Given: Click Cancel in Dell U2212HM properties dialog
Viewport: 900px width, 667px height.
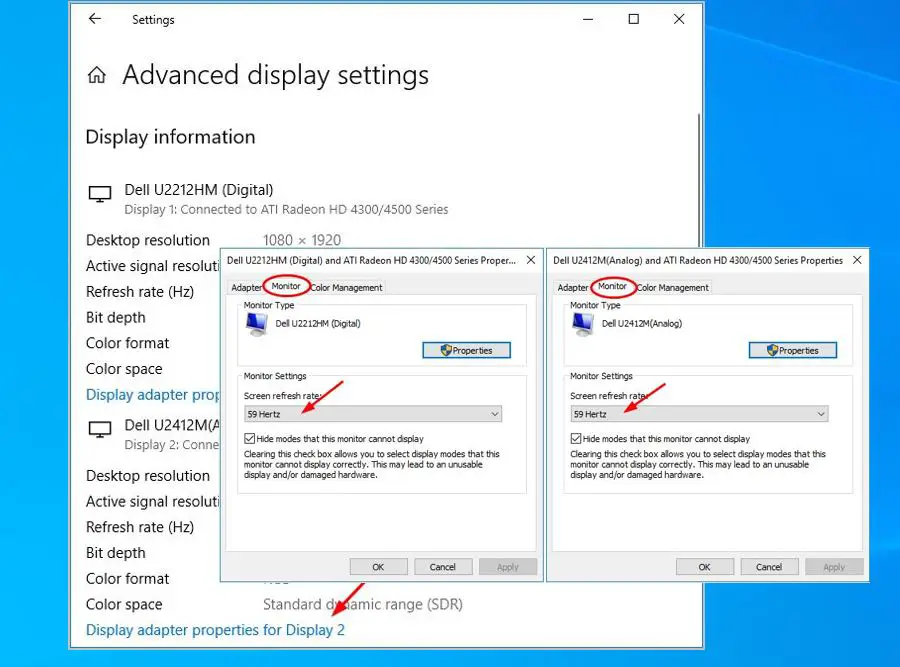Looking at the screenshot, I should tap(443, 567).
